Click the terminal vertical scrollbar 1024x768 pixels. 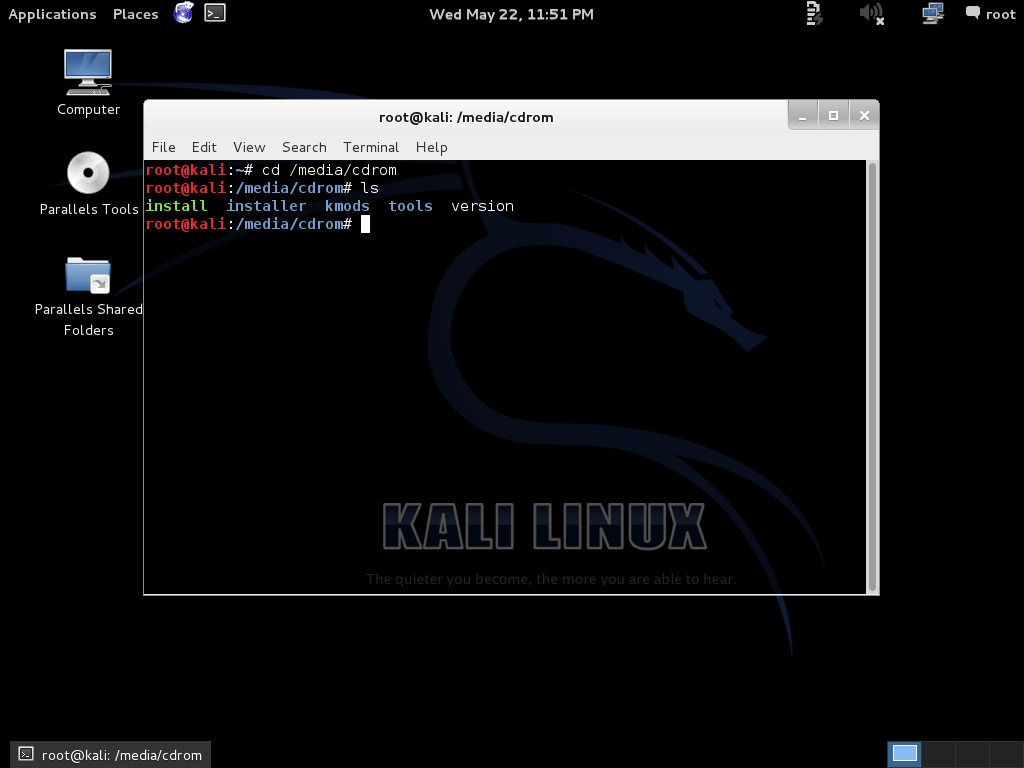tap(872, 377)
